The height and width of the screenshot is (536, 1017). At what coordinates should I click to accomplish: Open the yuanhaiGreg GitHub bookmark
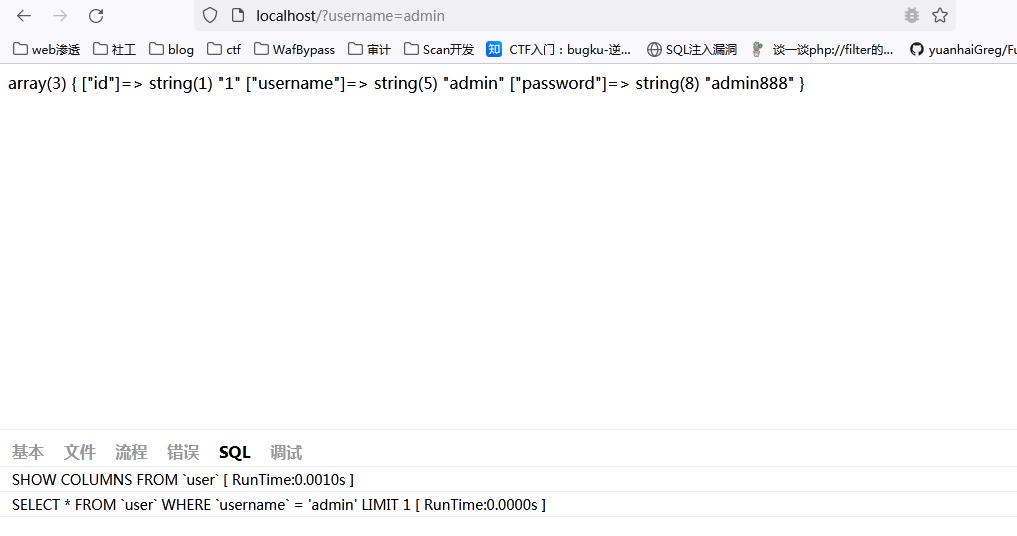pos(963,49)
